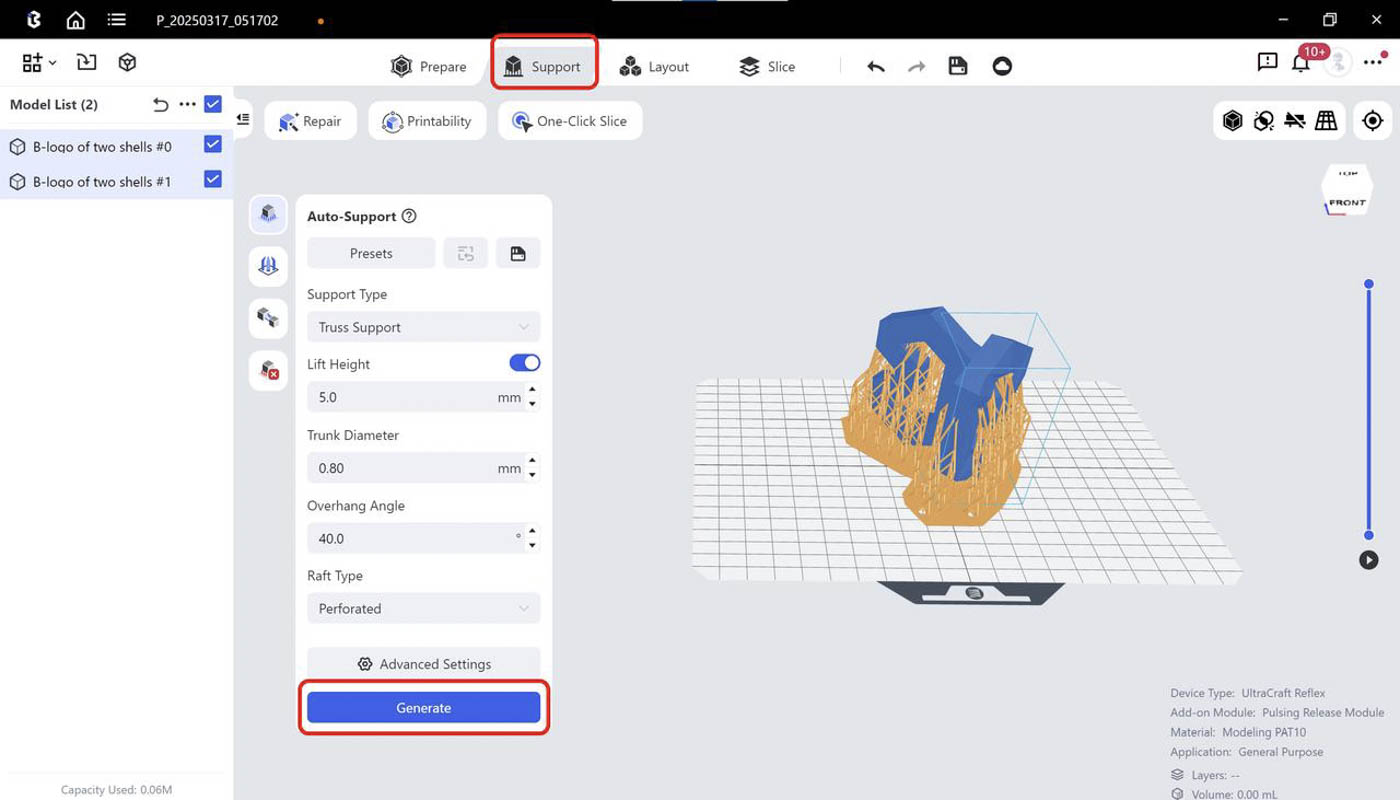The image size is (1400, 800).
Task: Open the Raft Type dropdown
Action: coord(423,608)
